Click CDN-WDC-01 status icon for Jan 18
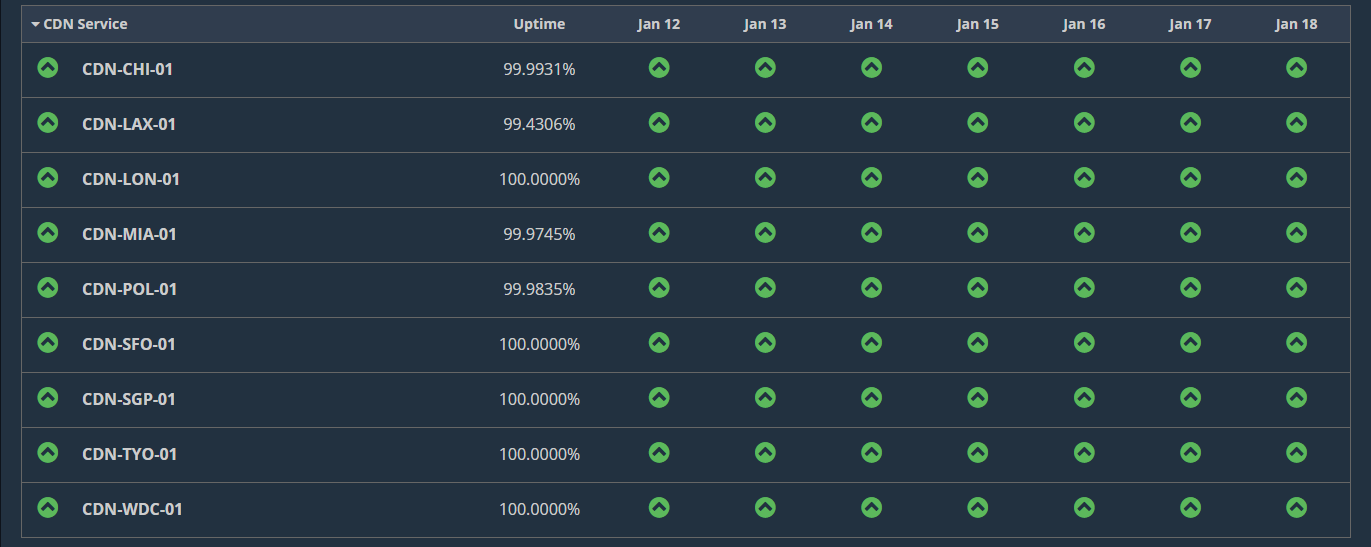1371x547 pixels. [x=1296, y=507]
